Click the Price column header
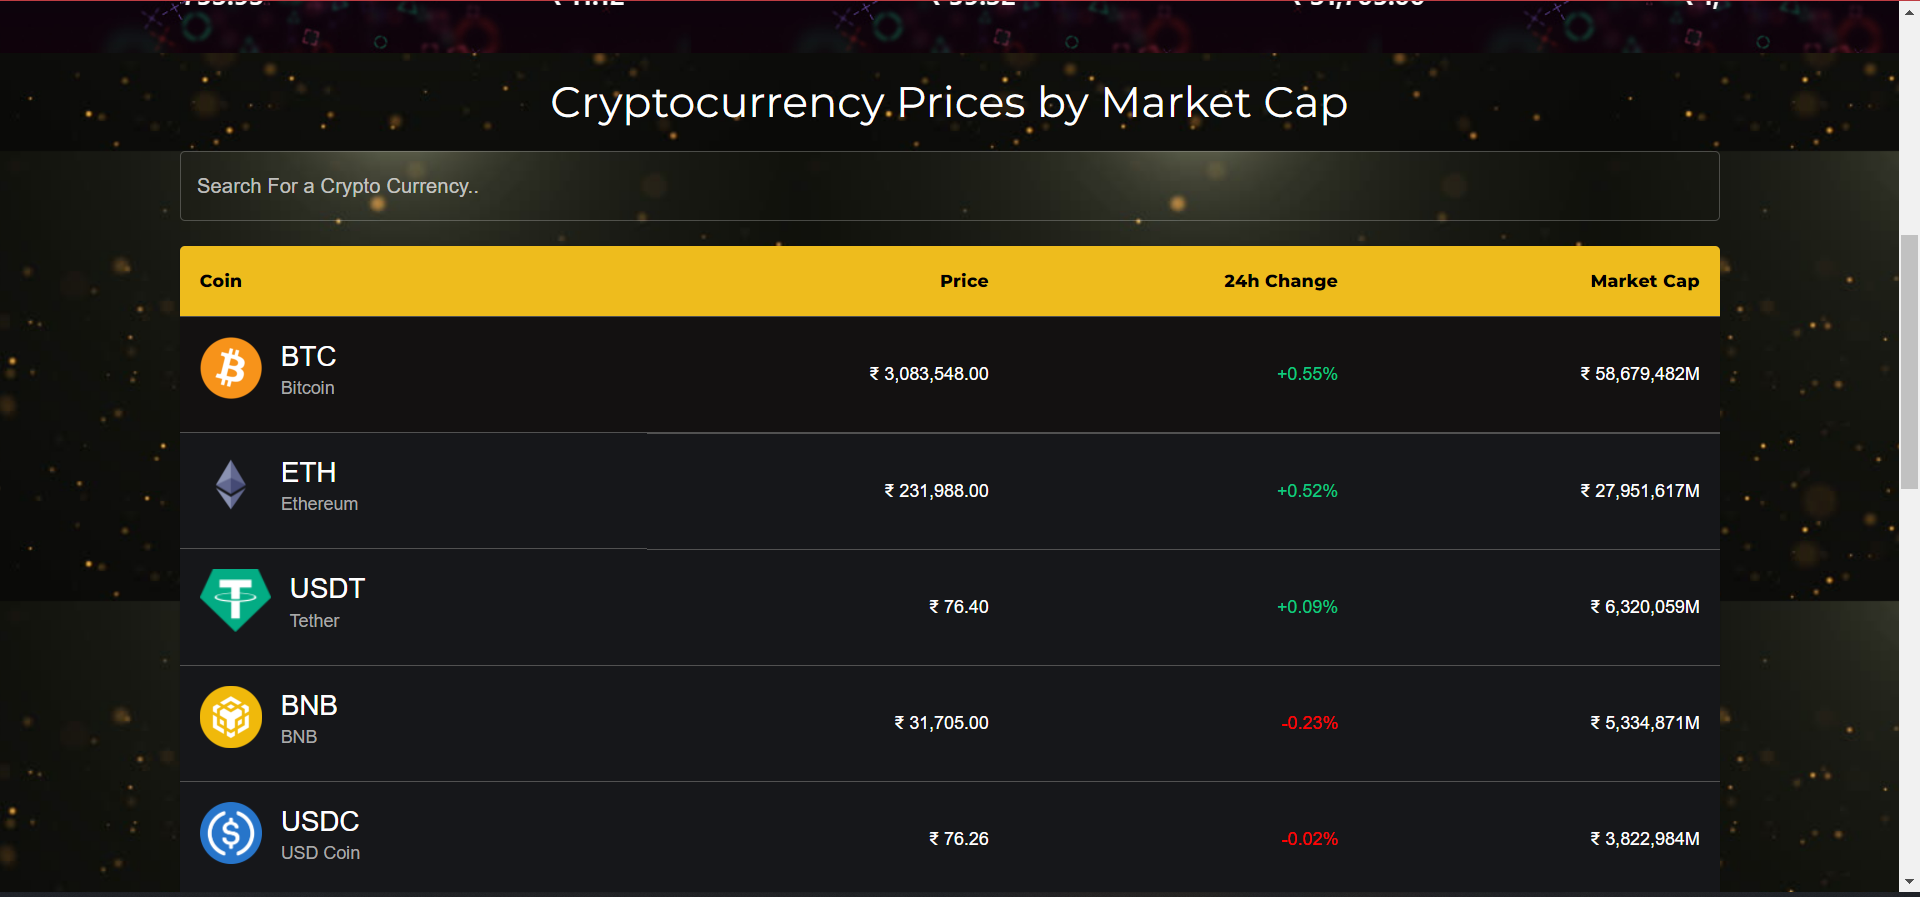 tap(964, 281)
